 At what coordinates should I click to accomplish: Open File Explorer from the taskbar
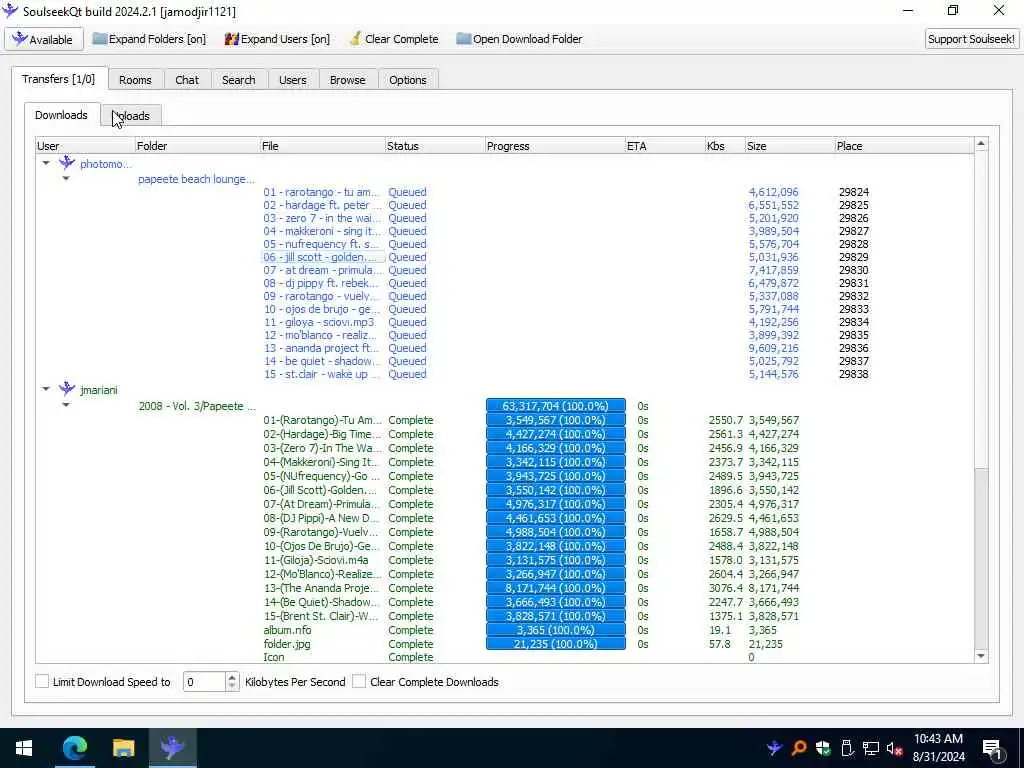tap(123, 748)
